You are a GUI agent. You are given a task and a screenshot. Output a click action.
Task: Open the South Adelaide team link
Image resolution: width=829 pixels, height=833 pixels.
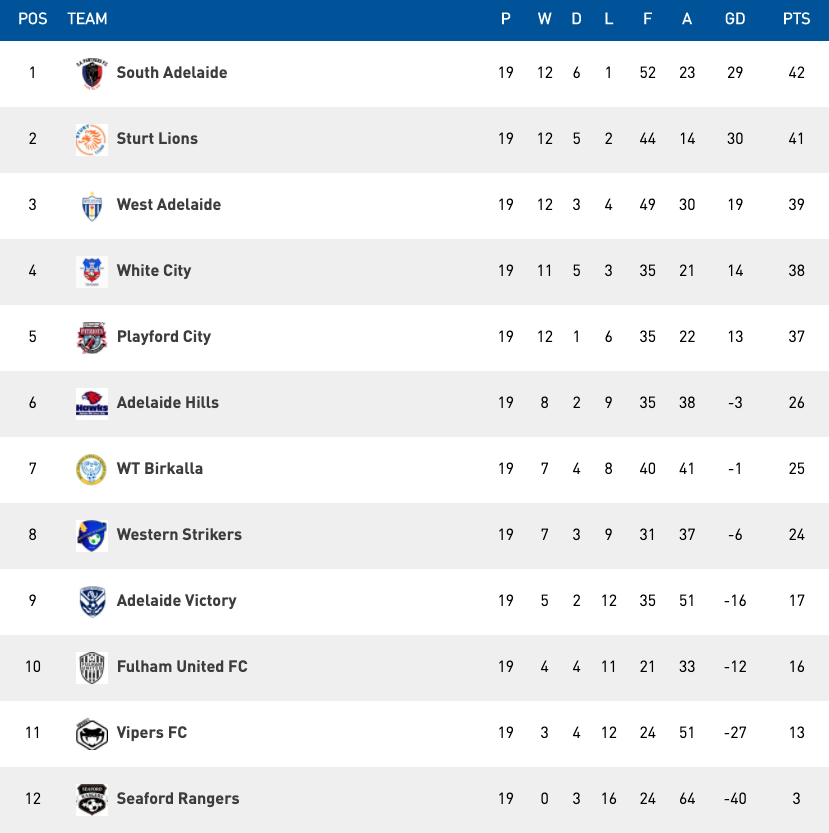(x=171, y=73)
